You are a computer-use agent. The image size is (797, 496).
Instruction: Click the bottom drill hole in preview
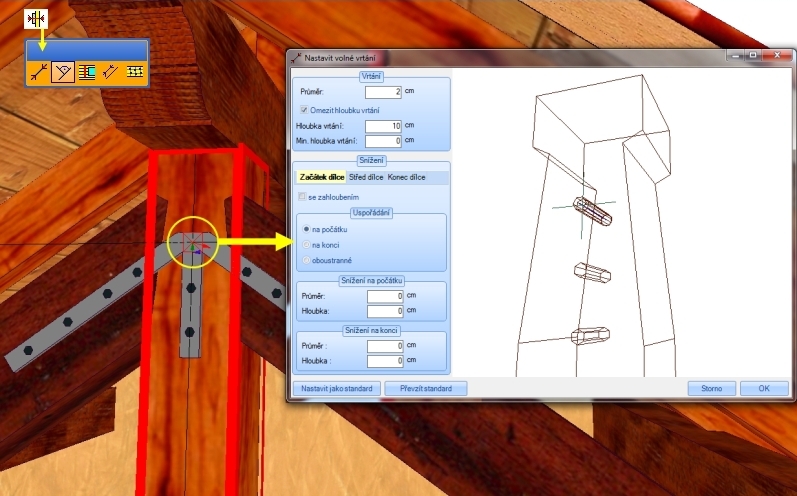(590, 335)
